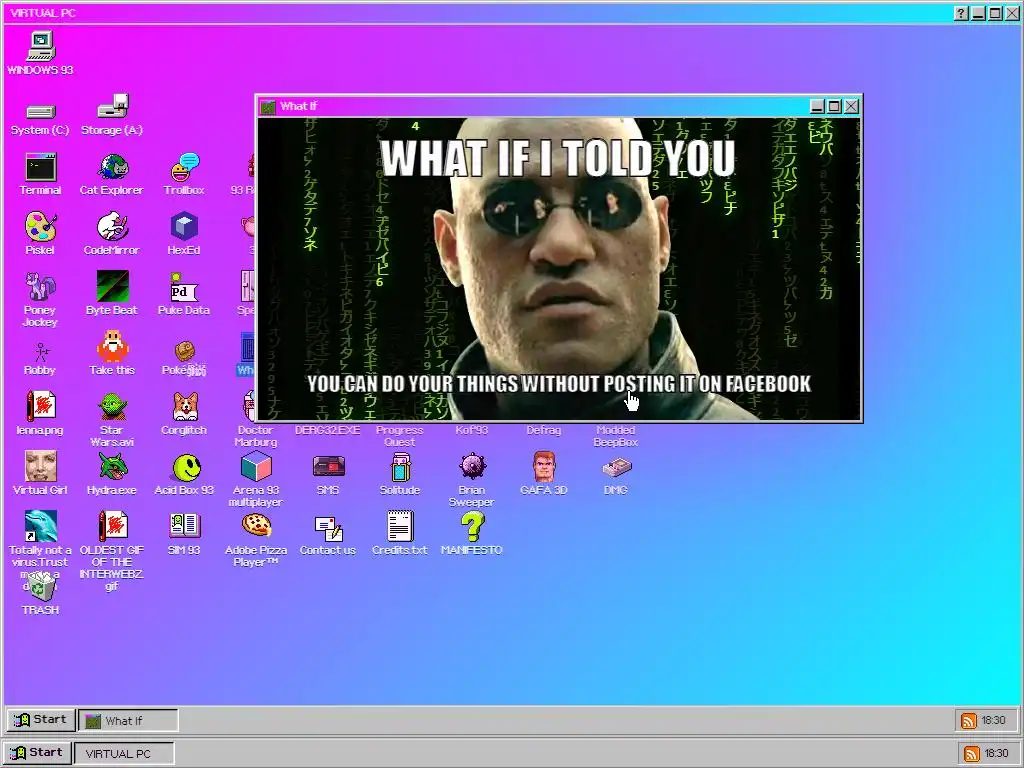Launch Cat Explorer browser icon
Viewport: 1024px width, 768px height.
(x=112, y=167)
